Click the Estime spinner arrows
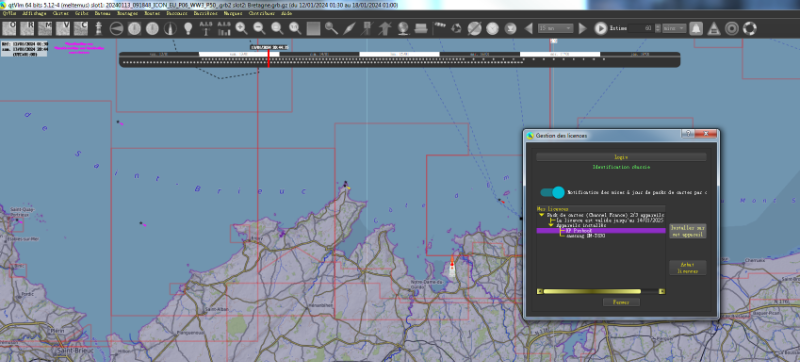800x362 pixels. point(658,28)
